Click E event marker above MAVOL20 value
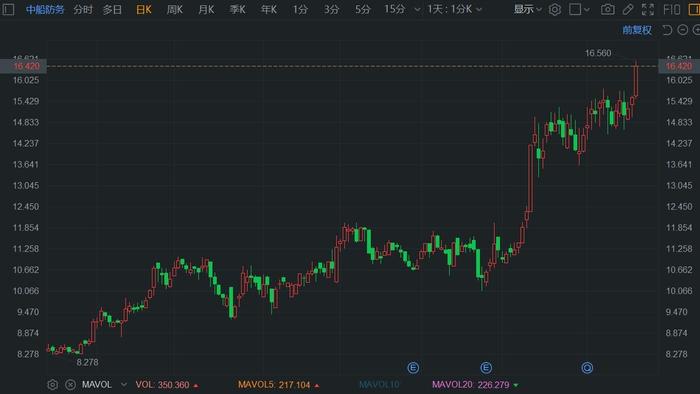The height and width of the screenshot is (394, 700). pos(486,368)
